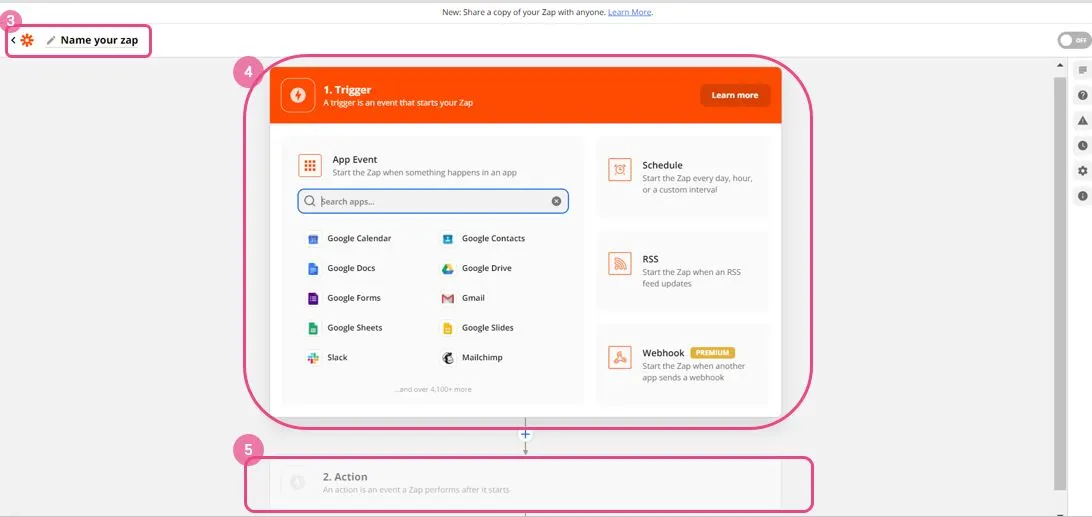Image resolution: width=1092 pixels, height=517 pixels.
Task: Open the settings gear in sidebar
Action: click(x=1082, y=171)
